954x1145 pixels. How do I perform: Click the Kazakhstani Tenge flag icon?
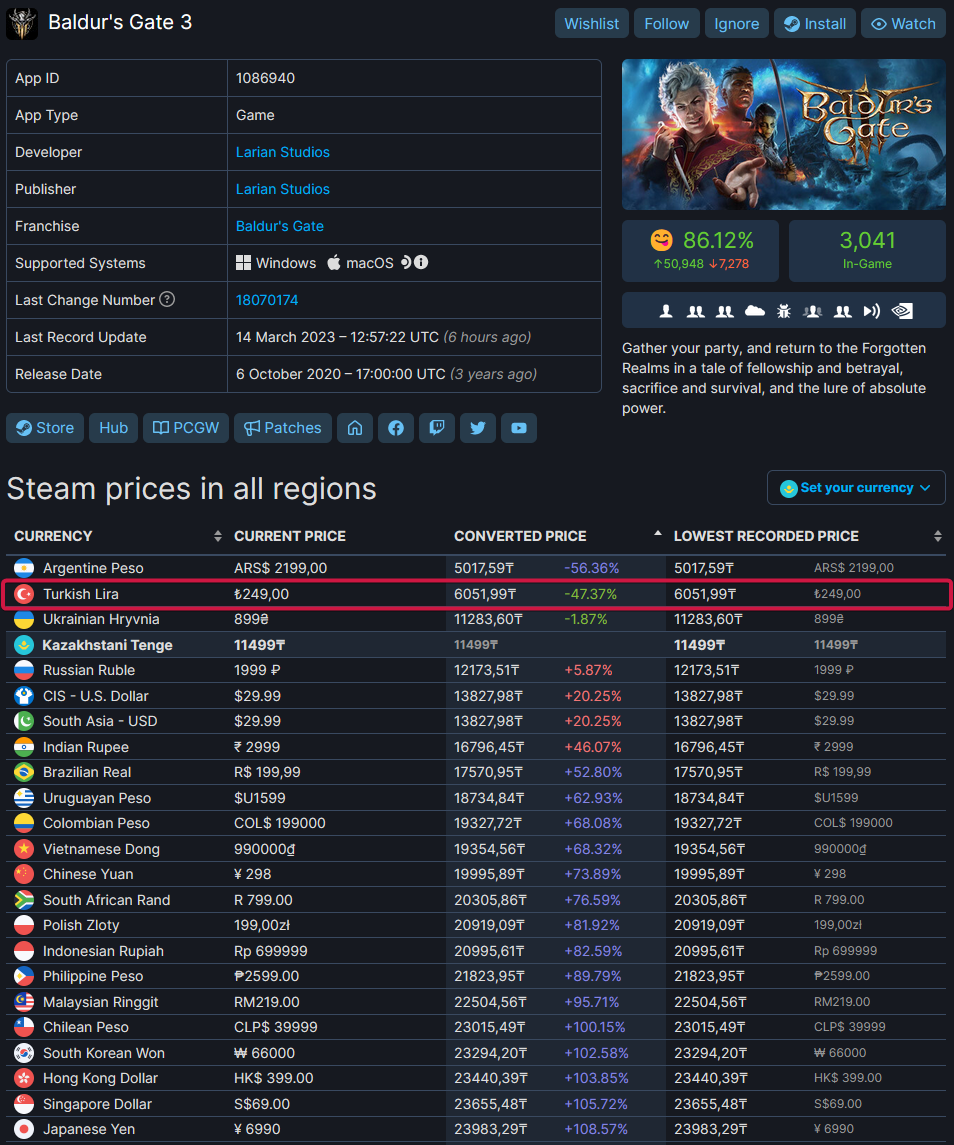pyautogui.click(x=24, y=645)
